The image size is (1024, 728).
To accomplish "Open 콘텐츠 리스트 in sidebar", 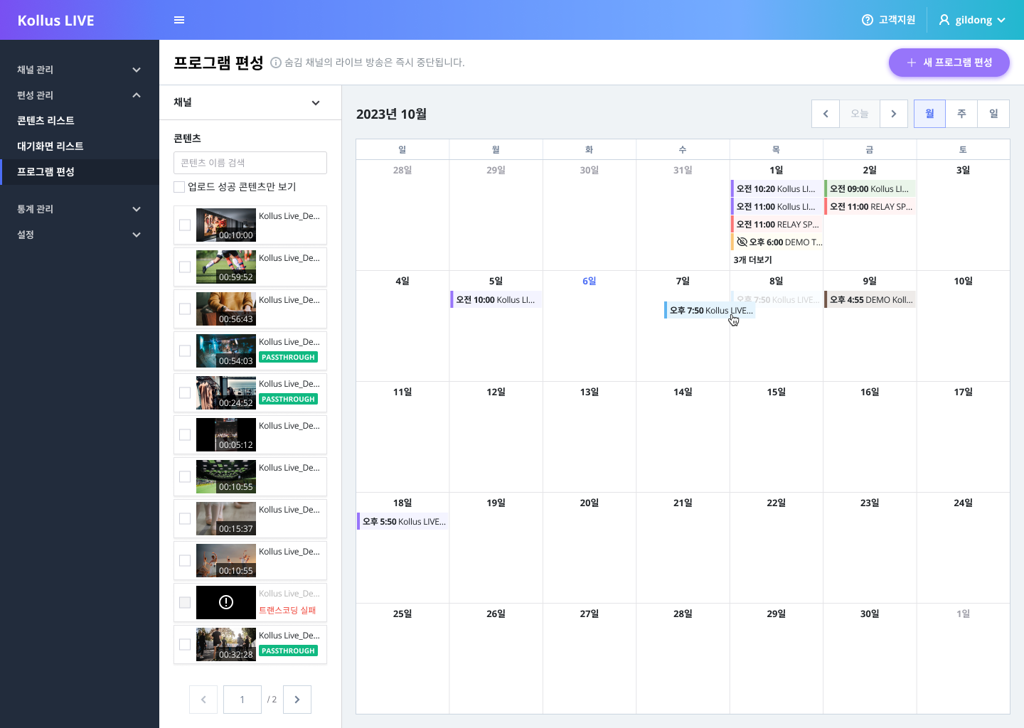I will coord(46,121).
